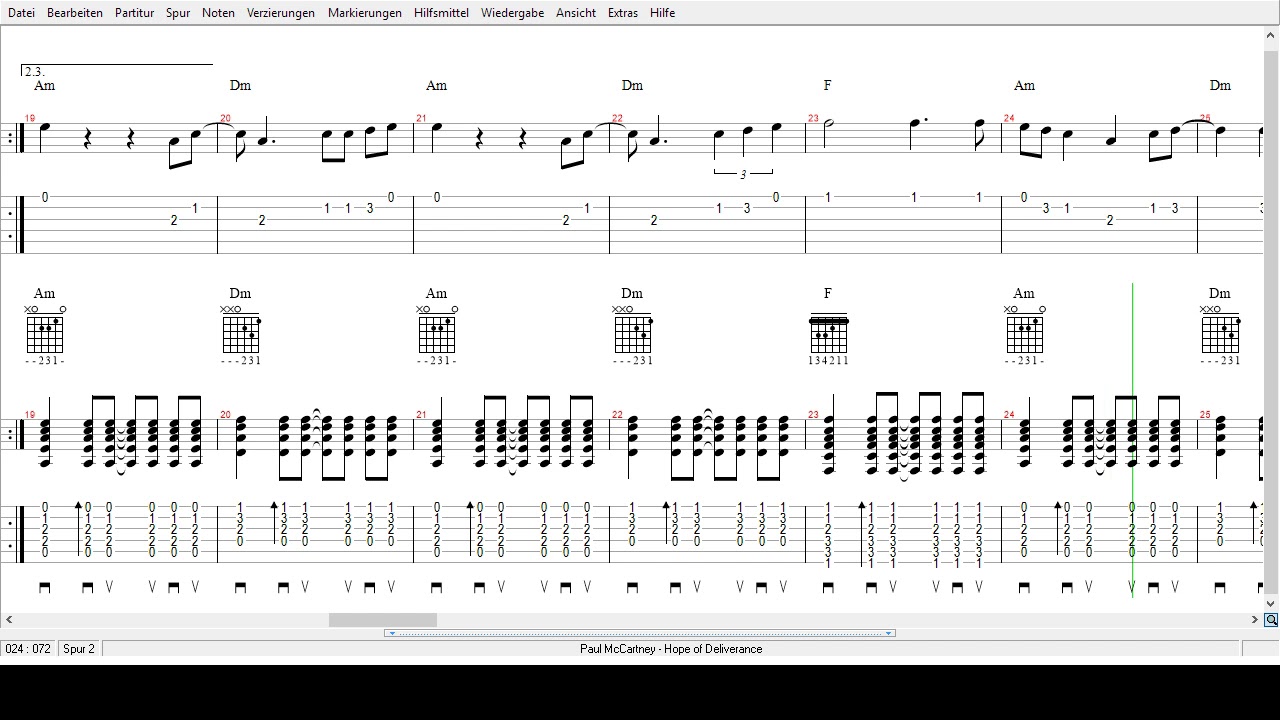Screen dimensions: 1280x720
Task: Select the Am chord diagram at measure 24
Action: [1025, 334]
